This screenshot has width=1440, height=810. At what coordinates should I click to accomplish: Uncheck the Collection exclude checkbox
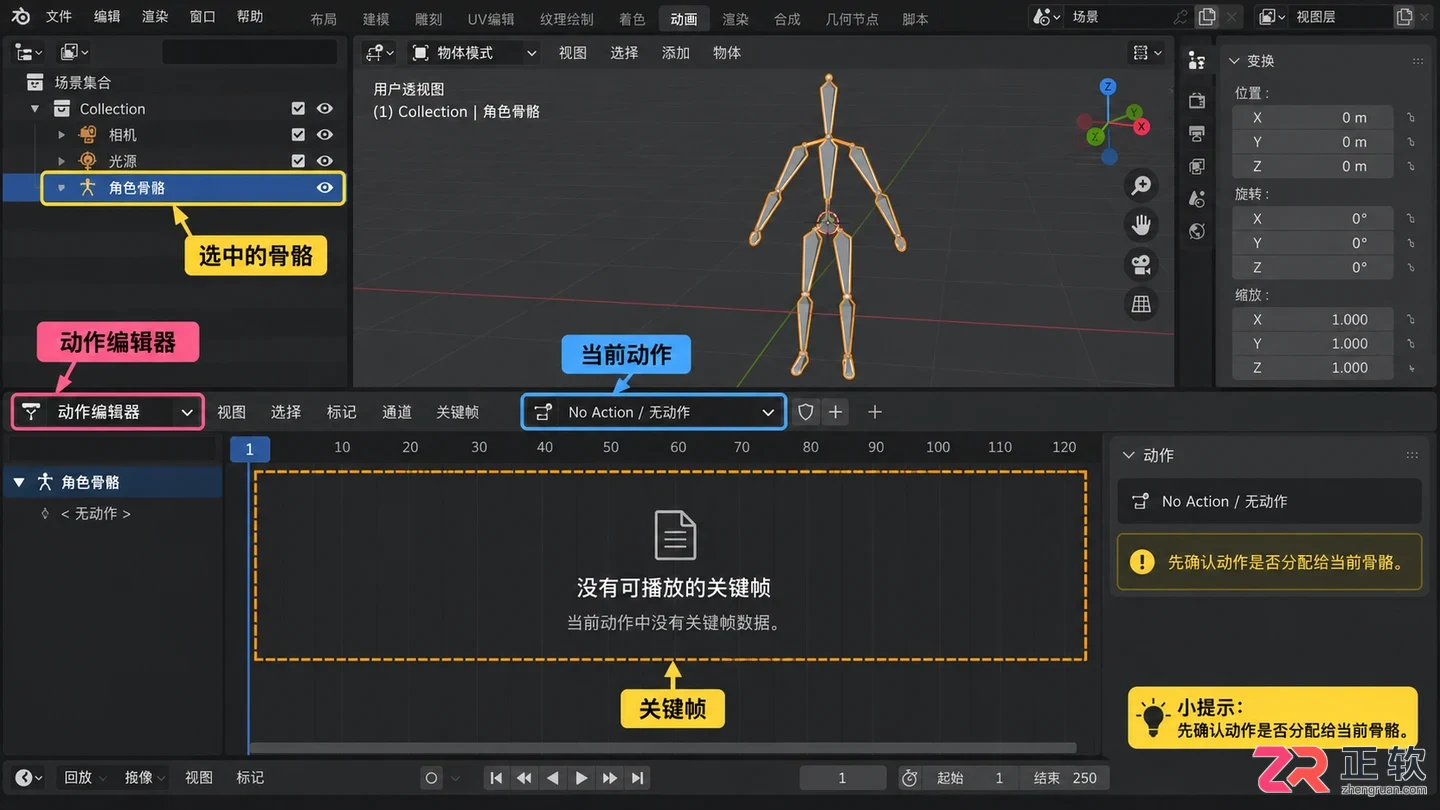click(298, 109)
